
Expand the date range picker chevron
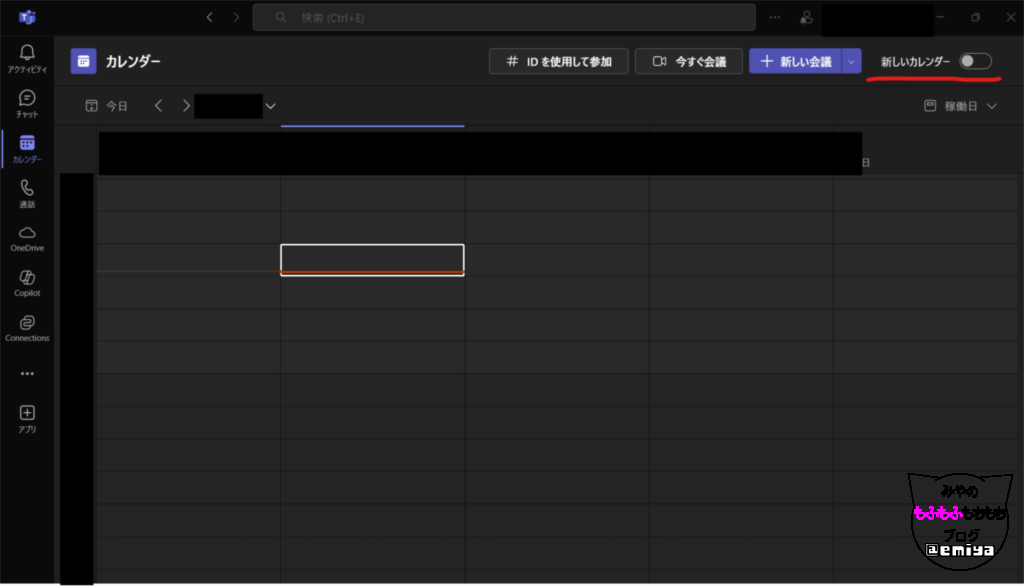click(270, 106)
